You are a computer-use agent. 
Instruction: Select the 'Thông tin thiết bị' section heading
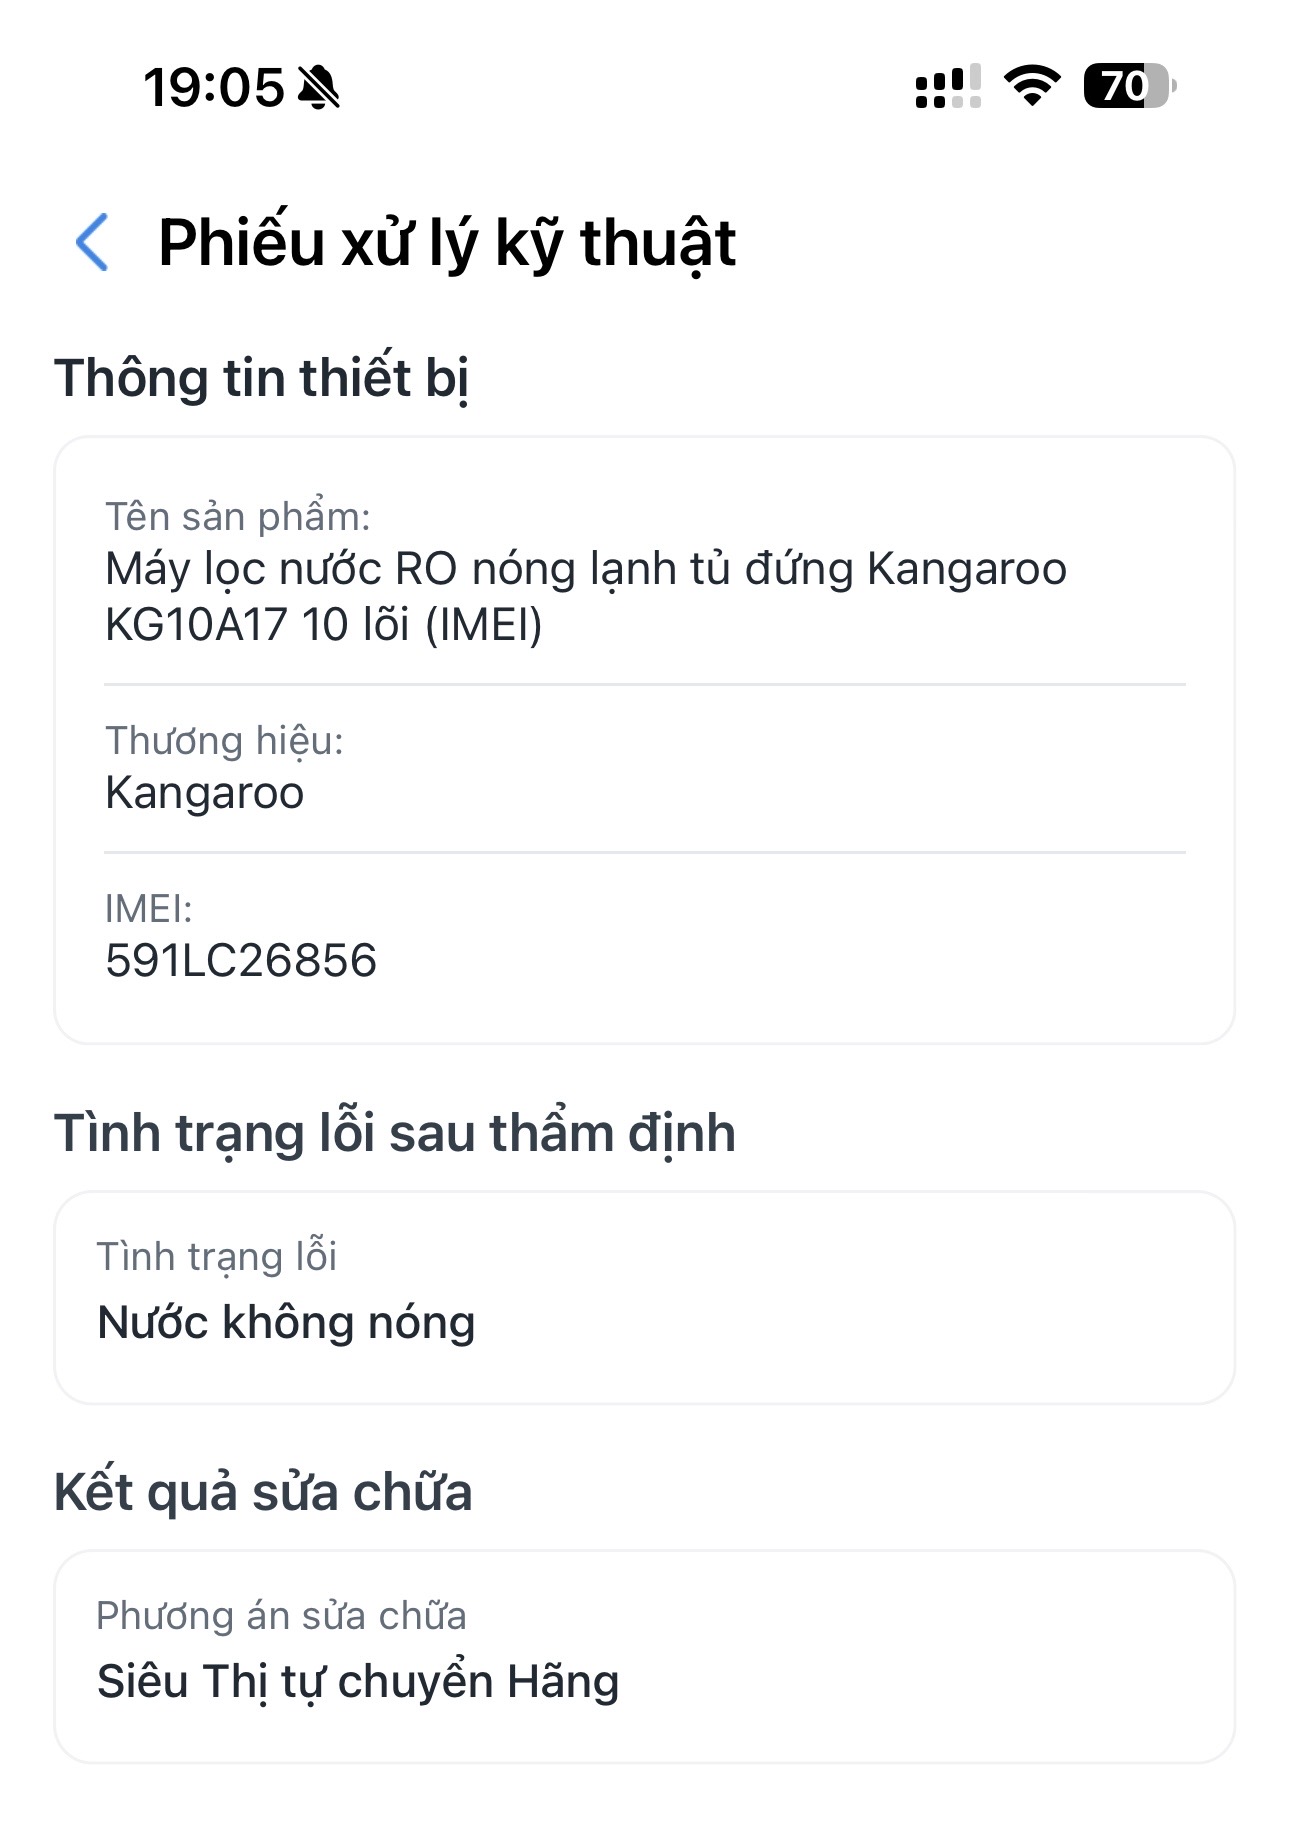(x=262, y=378)
